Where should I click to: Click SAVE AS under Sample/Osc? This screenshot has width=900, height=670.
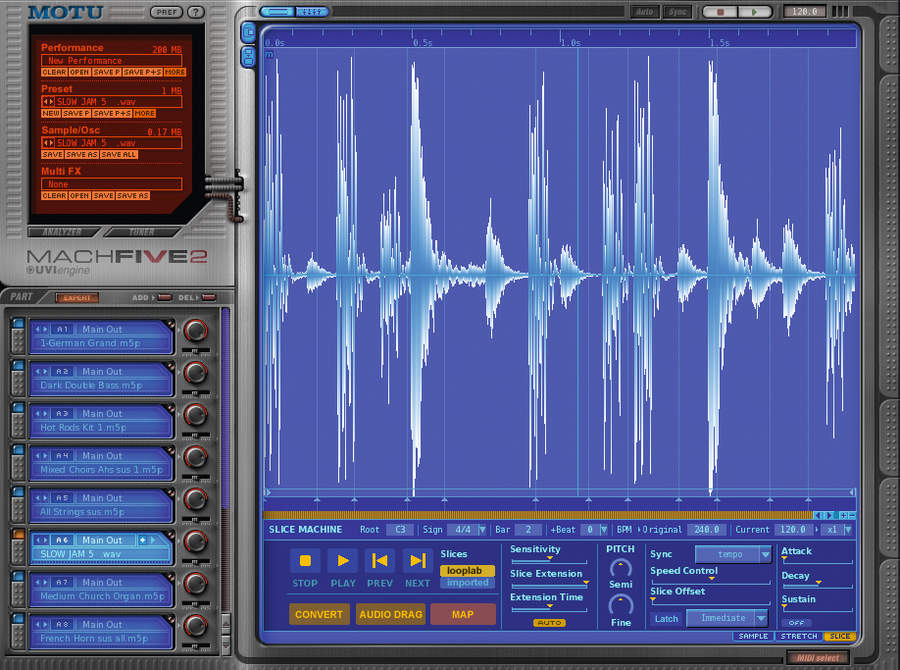coord(82,155)
